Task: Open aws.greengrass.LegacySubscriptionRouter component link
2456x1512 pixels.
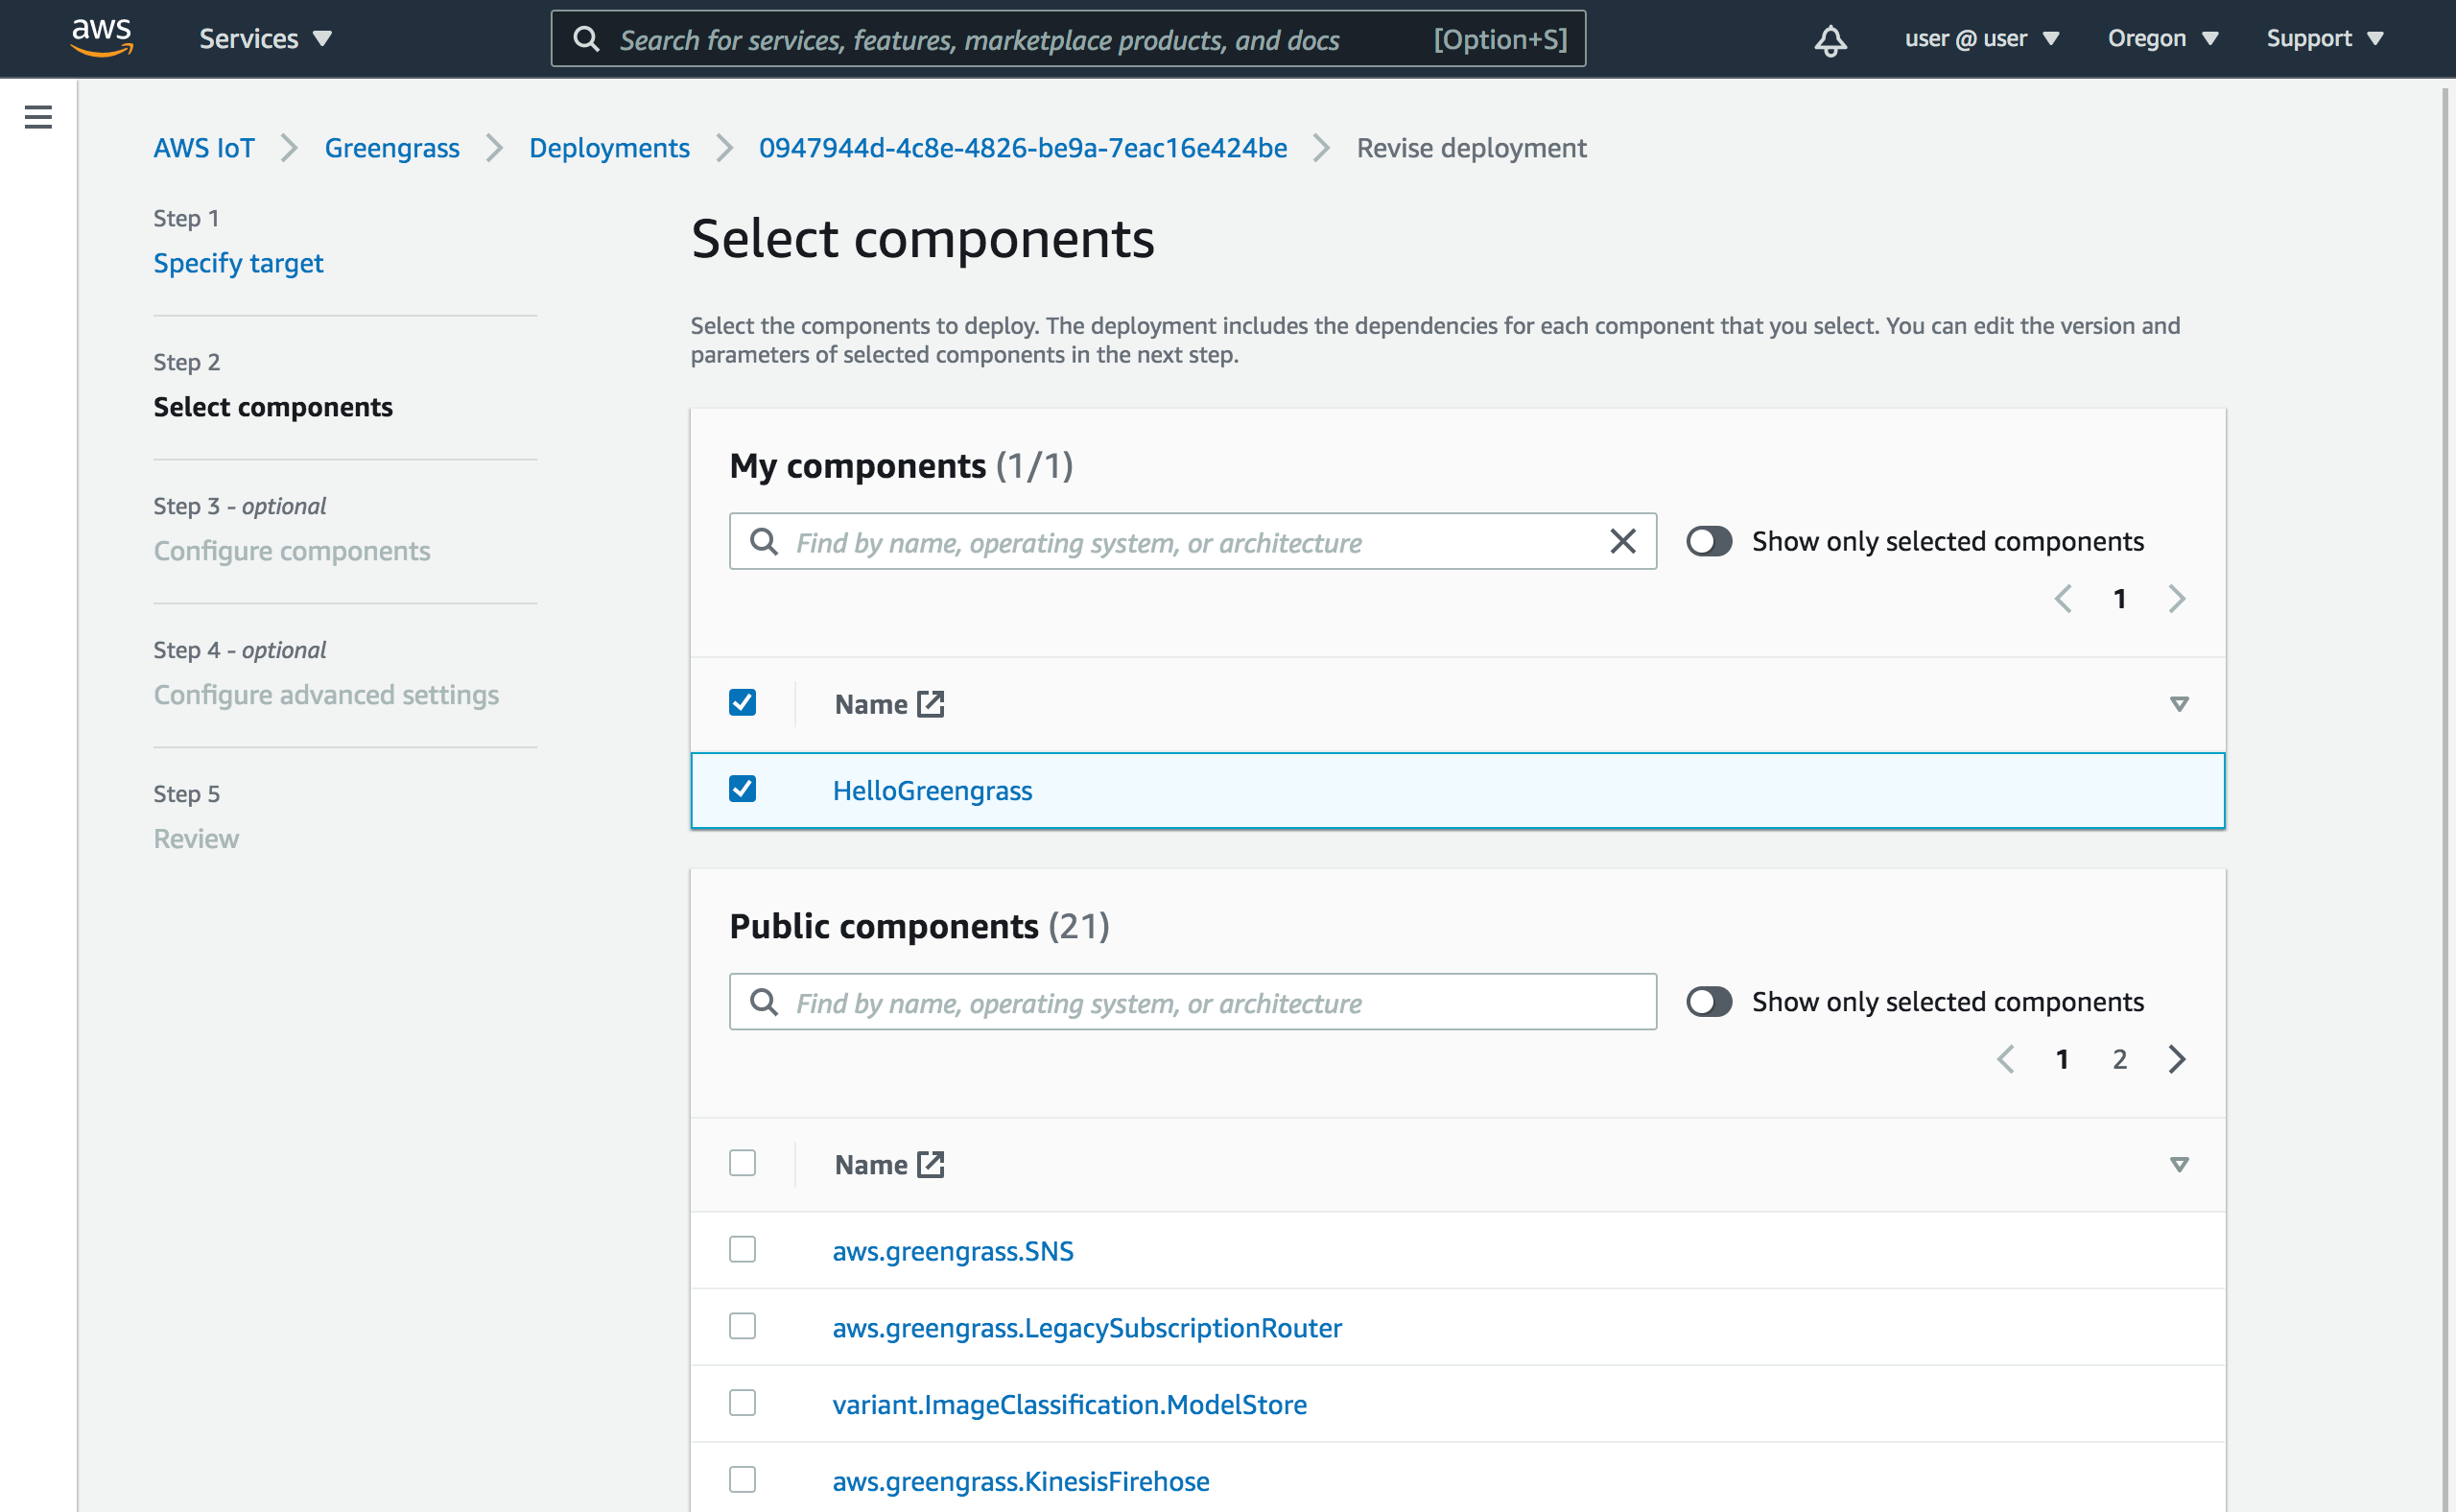Action: (x=1087, y=1327)
